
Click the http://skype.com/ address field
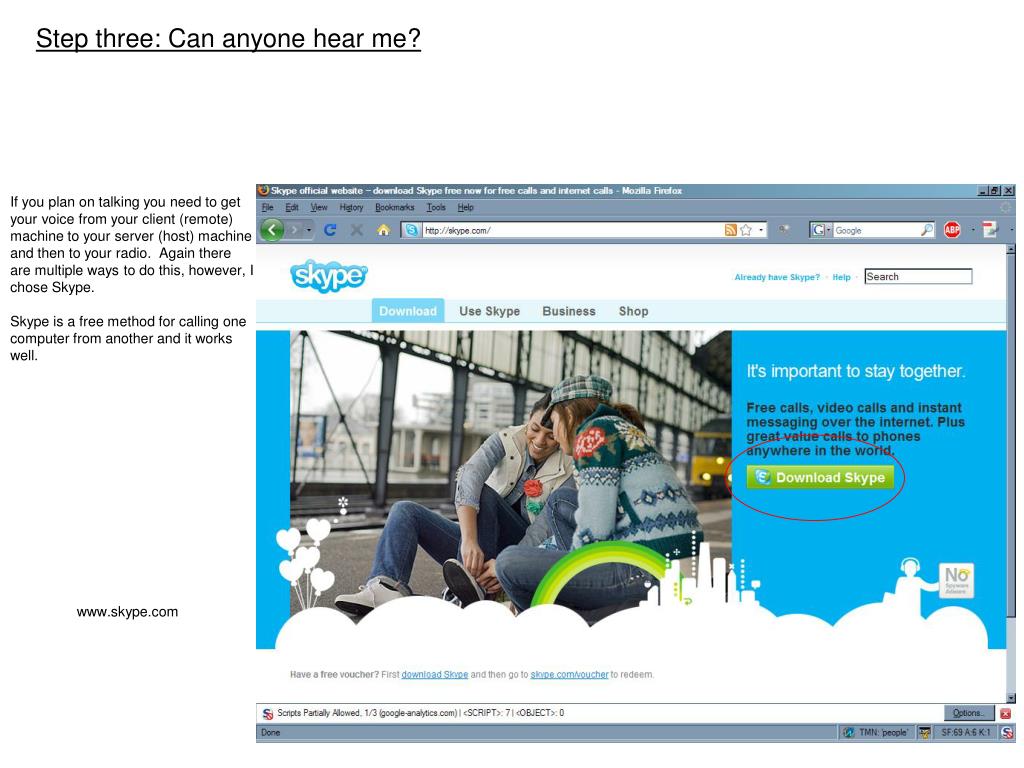pos(572,230)
